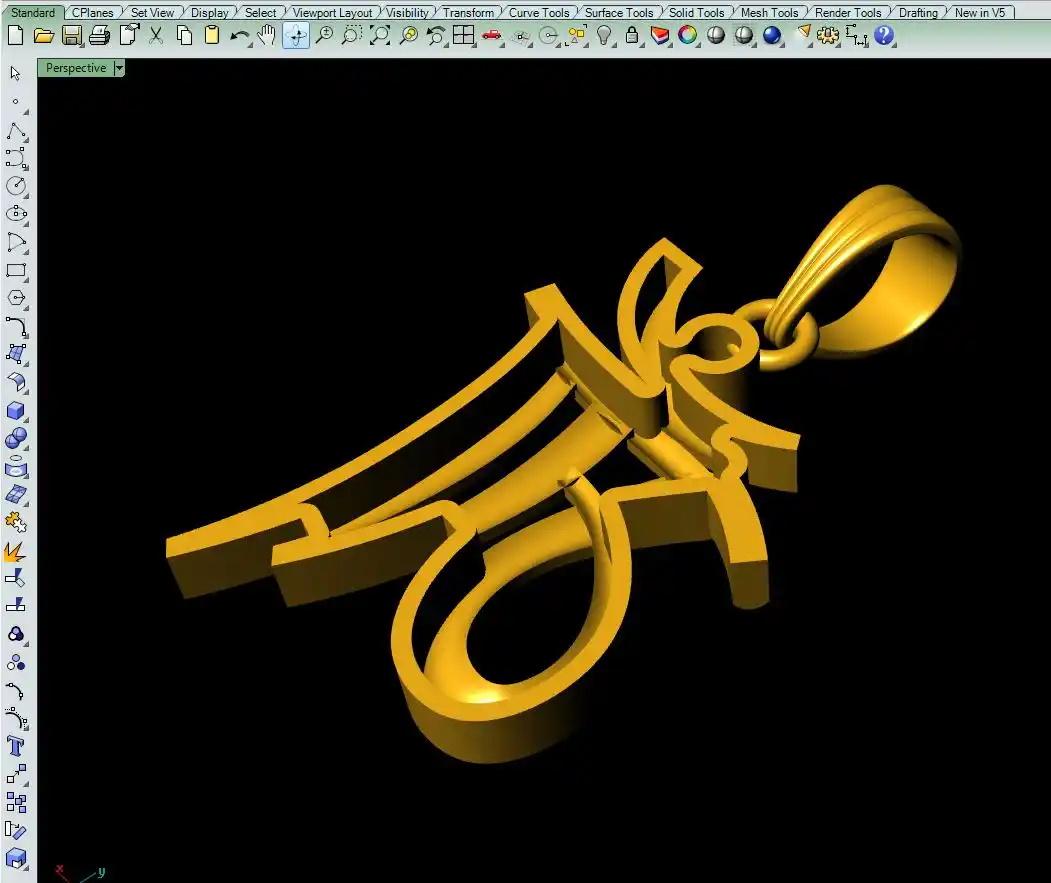The height and width of the screenshot is (883, 1051).
Task: Pick the Circle drawing tool
Action: pyautogui.click(x=16, y=186)
